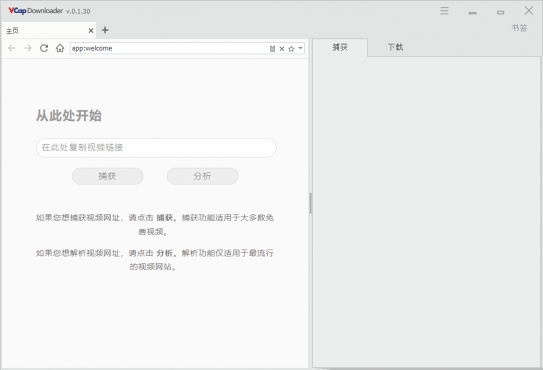Focus the 在此处复制视频链接 input box

pos(156,148)
